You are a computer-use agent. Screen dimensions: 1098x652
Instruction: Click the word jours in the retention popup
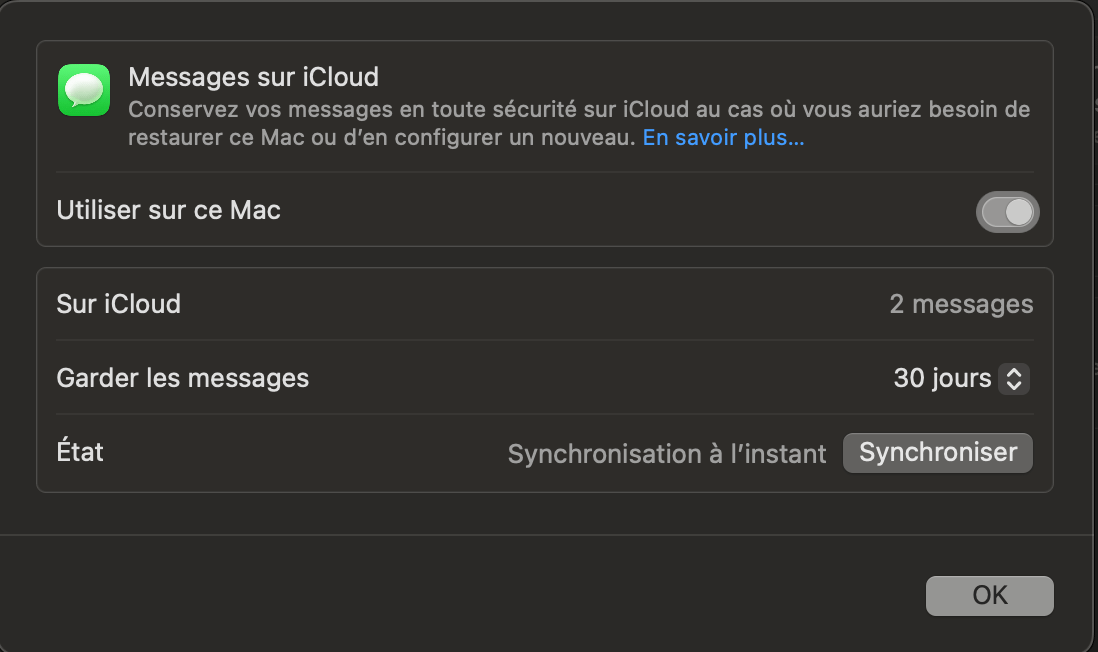click(962, 379)
